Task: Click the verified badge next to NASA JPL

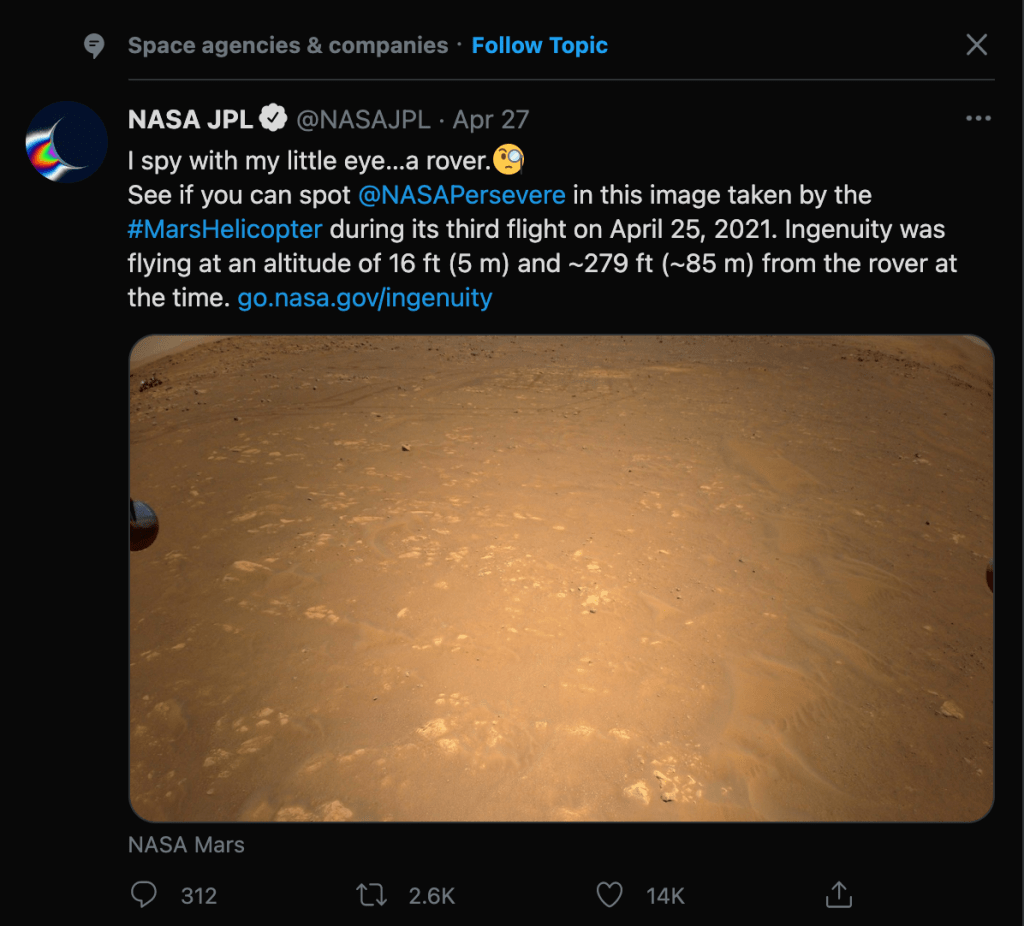Action: click(x=273, y=120)
